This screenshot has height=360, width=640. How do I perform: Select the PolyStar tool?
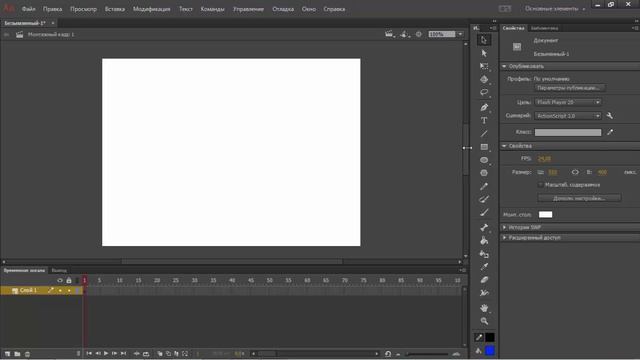(484, 173)
